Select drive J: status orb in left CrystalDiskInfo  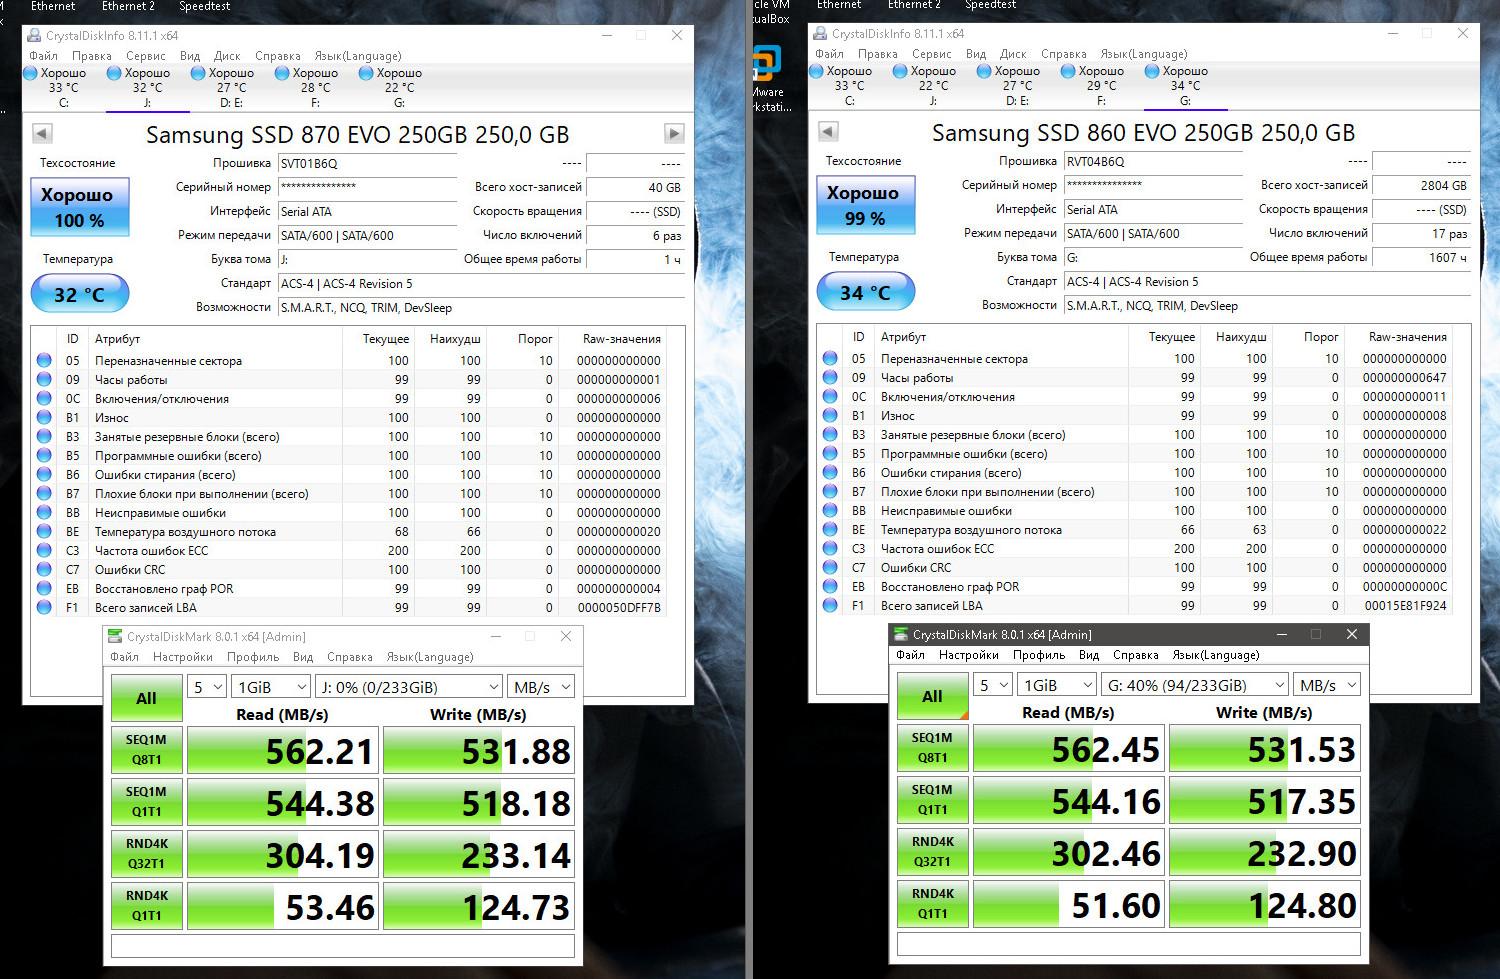pos(114,73)
